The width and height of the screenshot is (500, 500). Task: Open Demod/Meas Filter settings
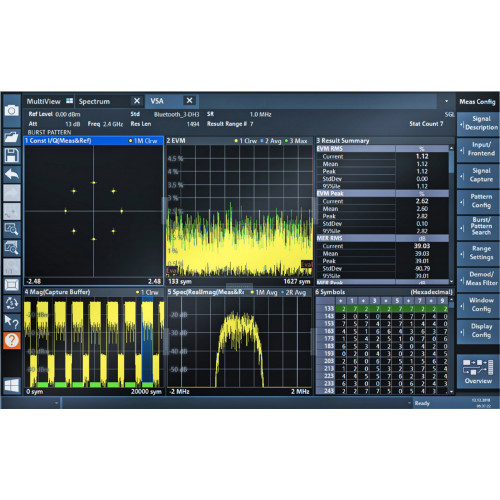[478, 279]
